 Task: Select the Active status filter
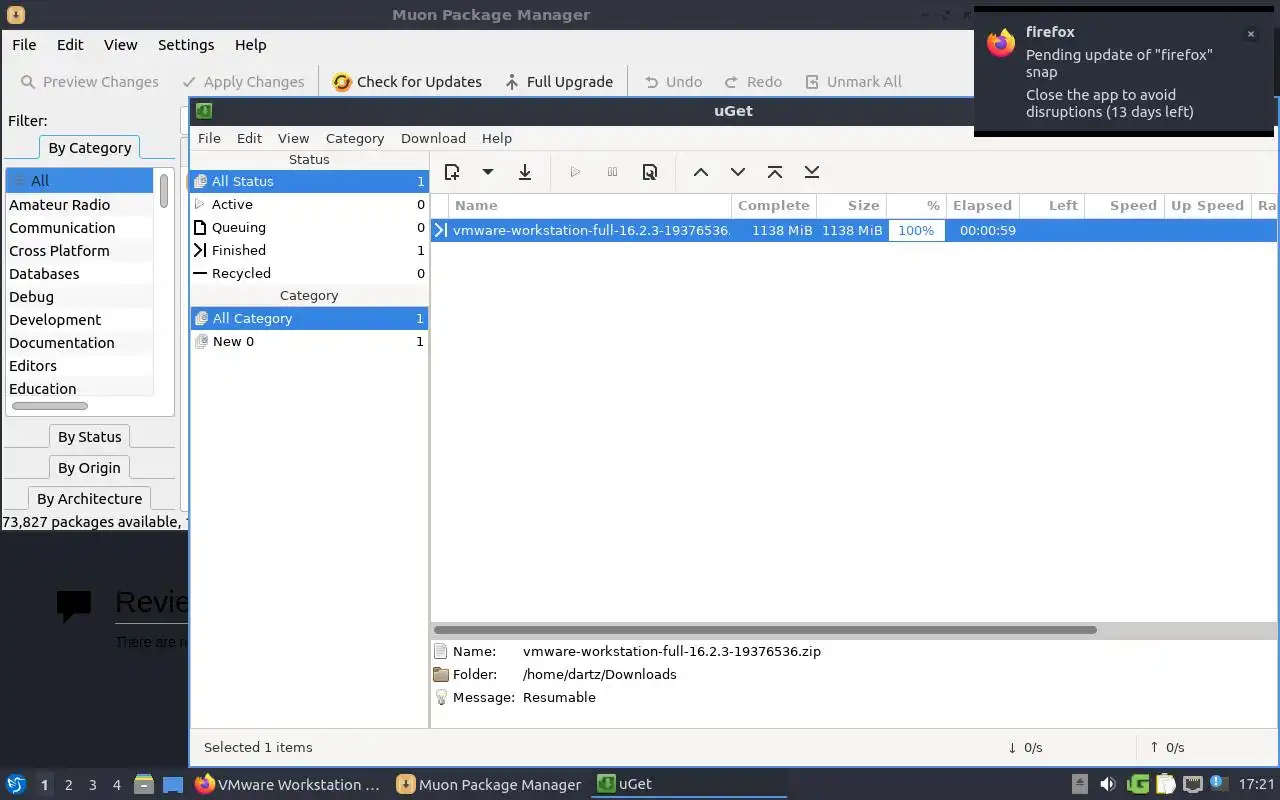click(309, 204)
